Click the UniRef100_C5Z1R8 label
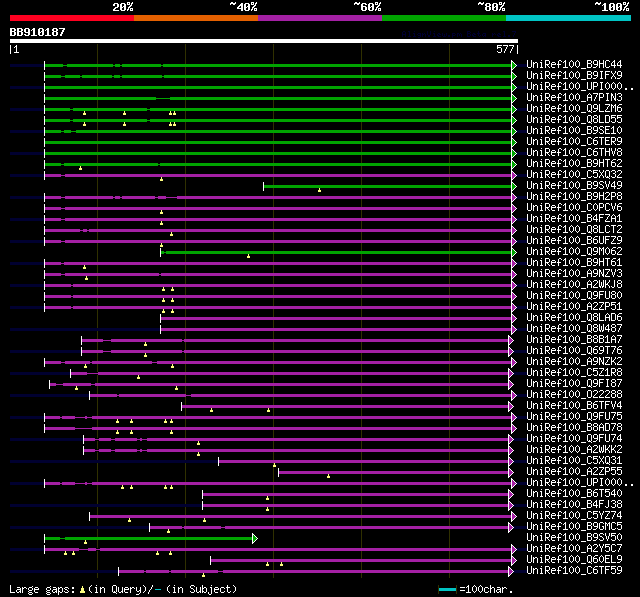 [x=574, y=373]
